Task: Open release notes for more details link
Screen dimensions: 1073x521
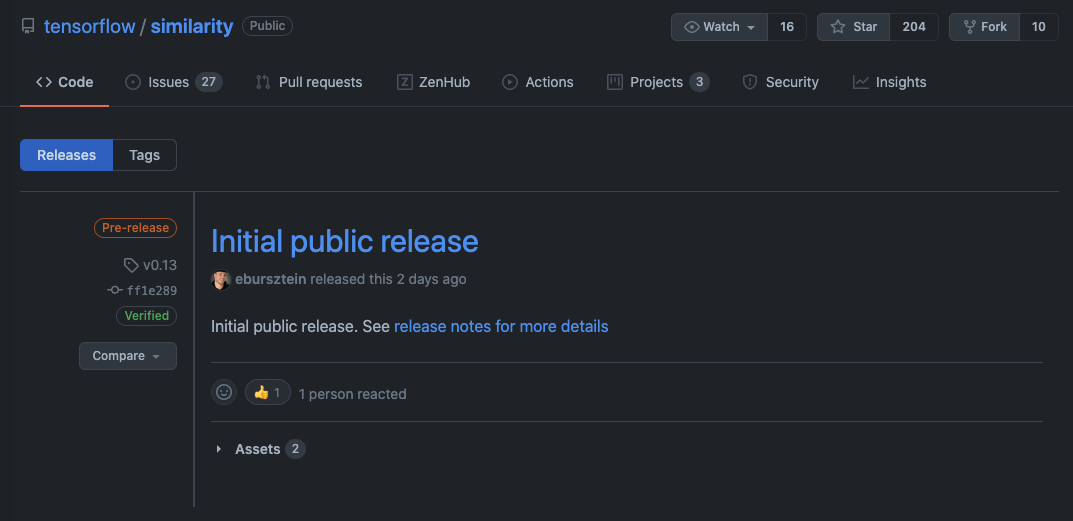Action: coord(501,327)
